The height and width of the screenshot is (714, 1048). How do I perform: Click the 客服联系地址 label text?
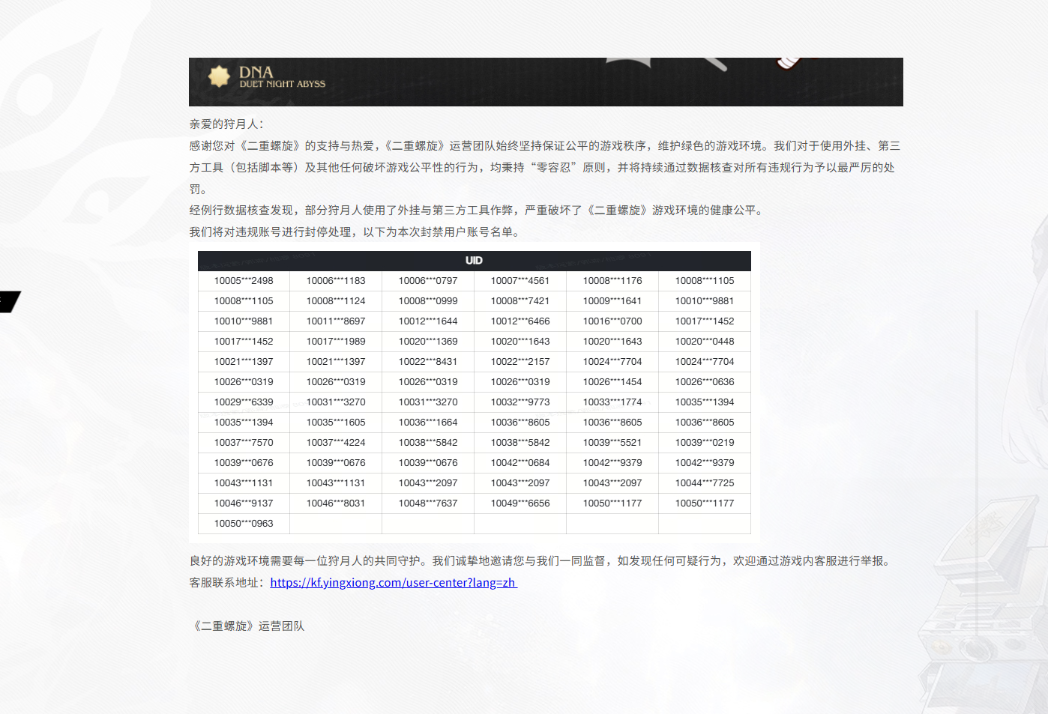point(228,582)
